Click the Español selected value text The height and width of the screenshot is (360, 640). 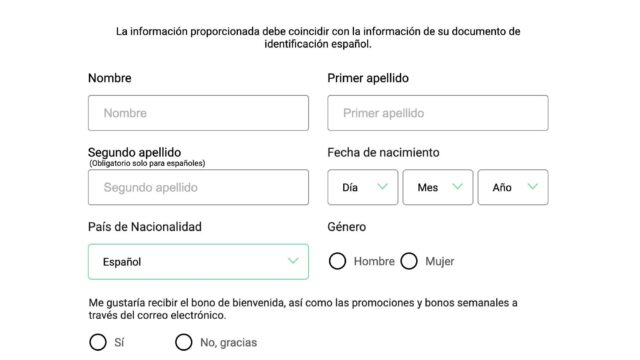[x=122, y=262]
